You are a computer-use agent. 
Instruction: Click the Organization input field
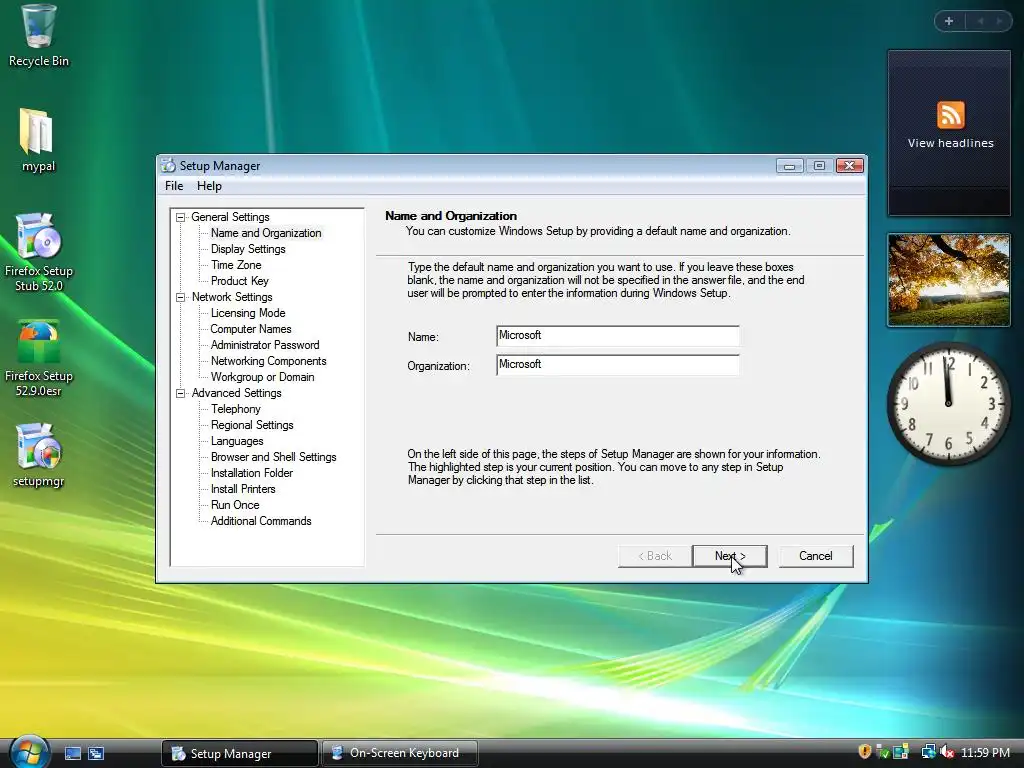click(x=617, y=364)
